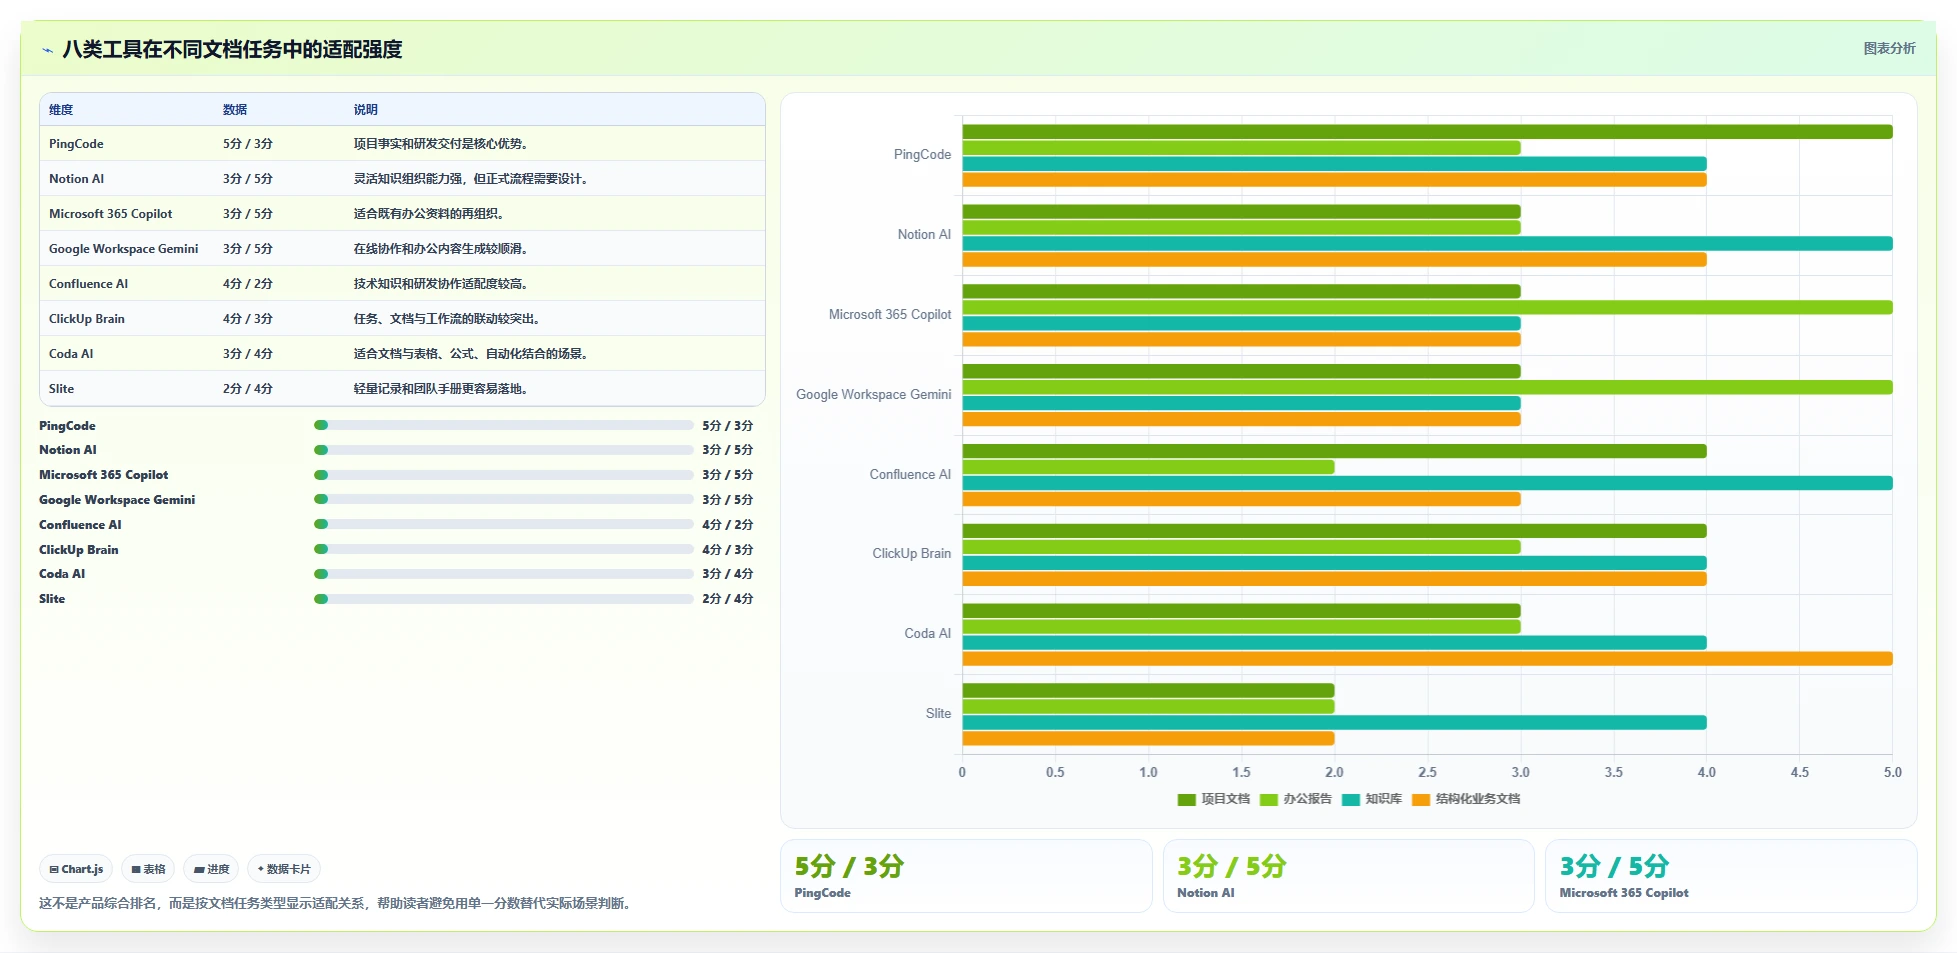This screenshot has width=1957, height=953.
Task: Click the 说明 table column header
Action: point(366,110)
